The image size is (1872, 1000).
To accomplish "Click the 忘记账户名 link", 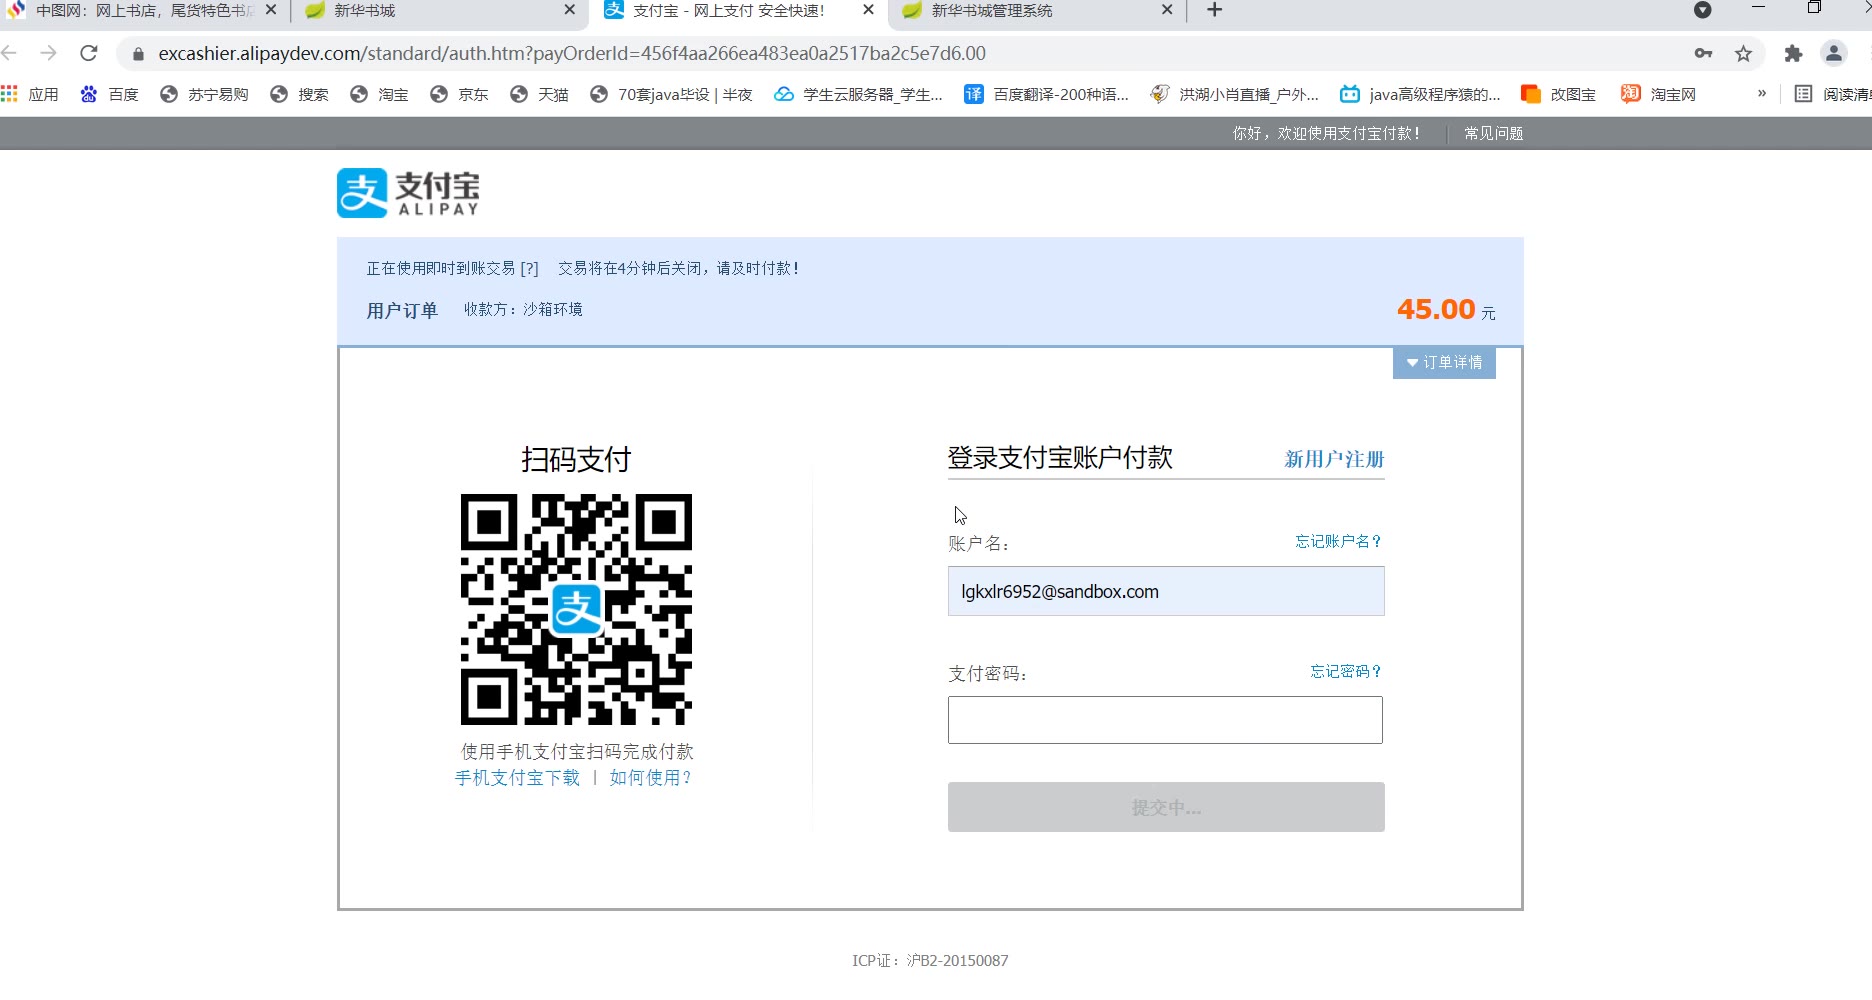I will pos(1338,541).
